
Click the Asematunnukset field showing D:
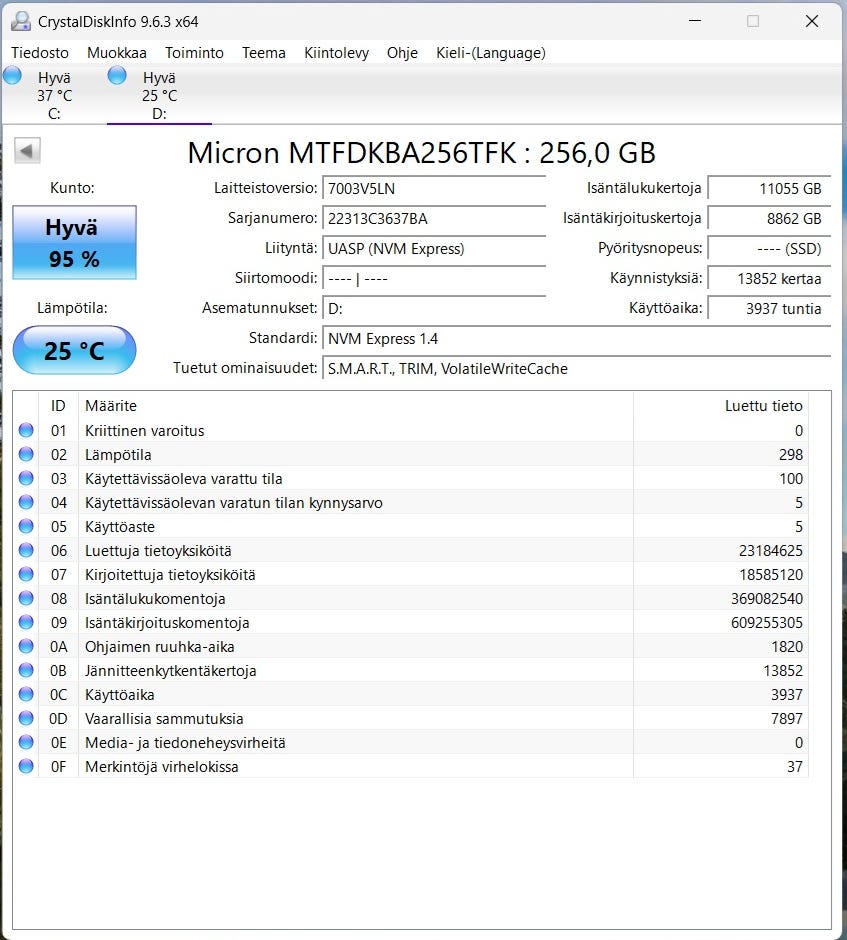point(434,308)
